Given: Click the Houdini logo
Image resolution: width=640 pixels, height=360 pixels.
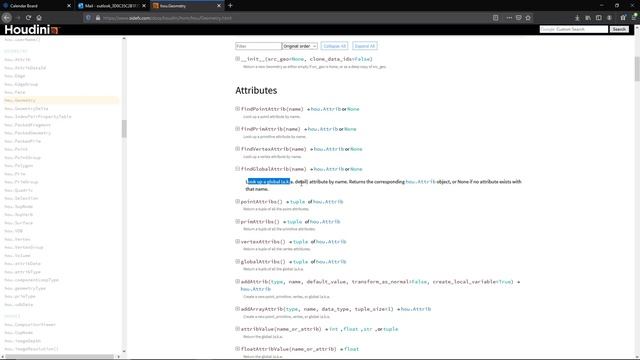Looking at the screenshot, I should pyautogui.click(x=32, y=29).
